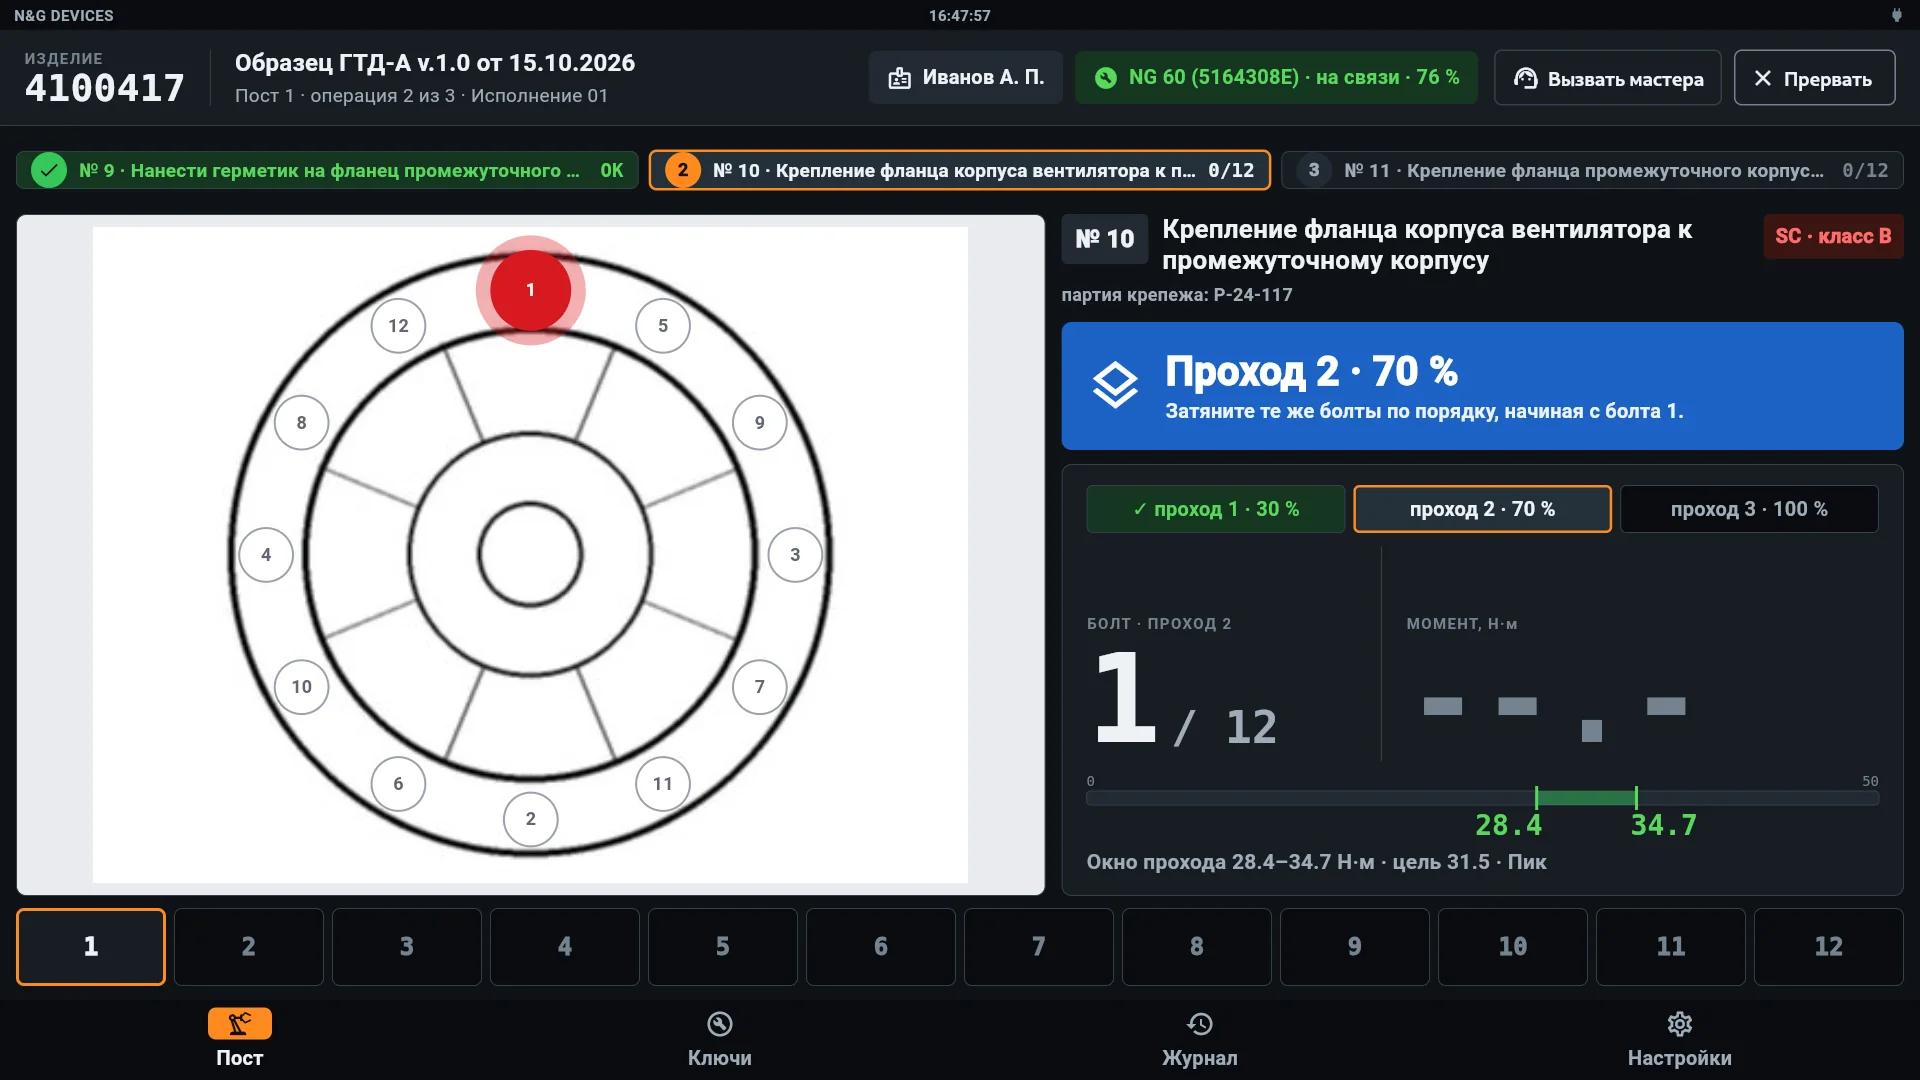1920x1080 pixels.
Task: Switch to проход 2 · 70 %
Action: [x=1482, y=509]
